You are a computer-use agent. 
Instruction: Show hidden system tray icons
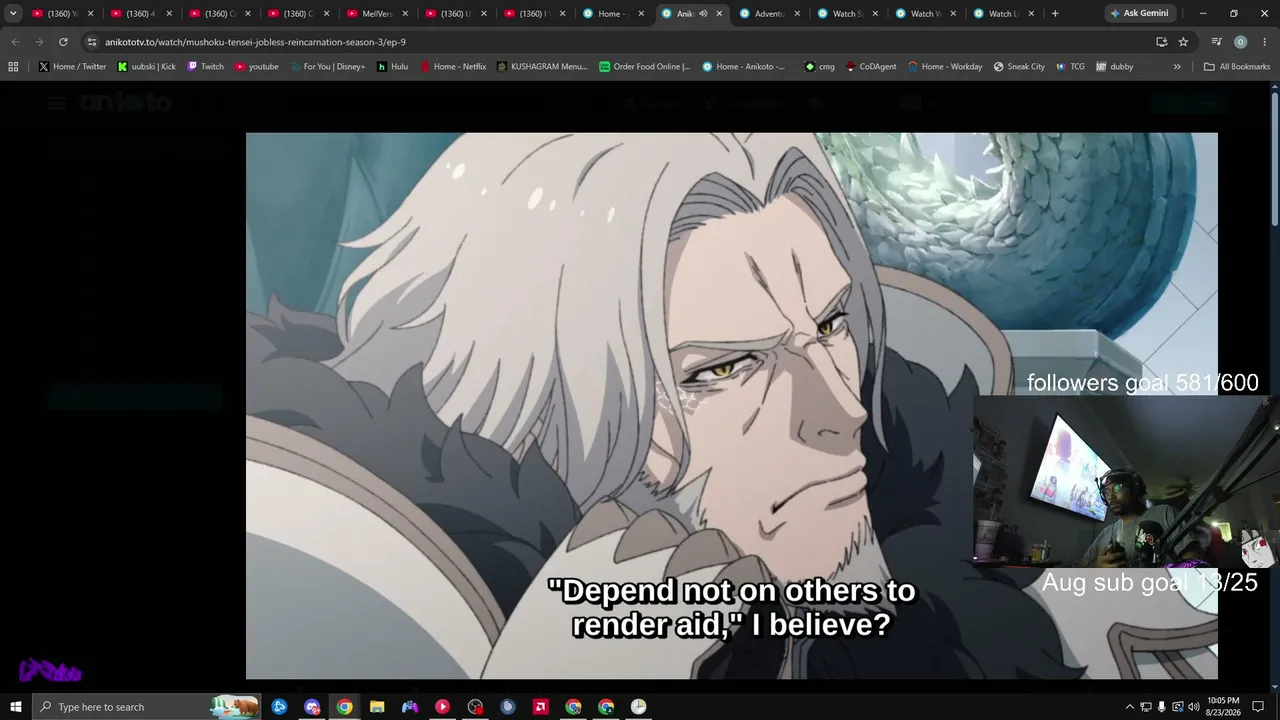(1130, 707)
